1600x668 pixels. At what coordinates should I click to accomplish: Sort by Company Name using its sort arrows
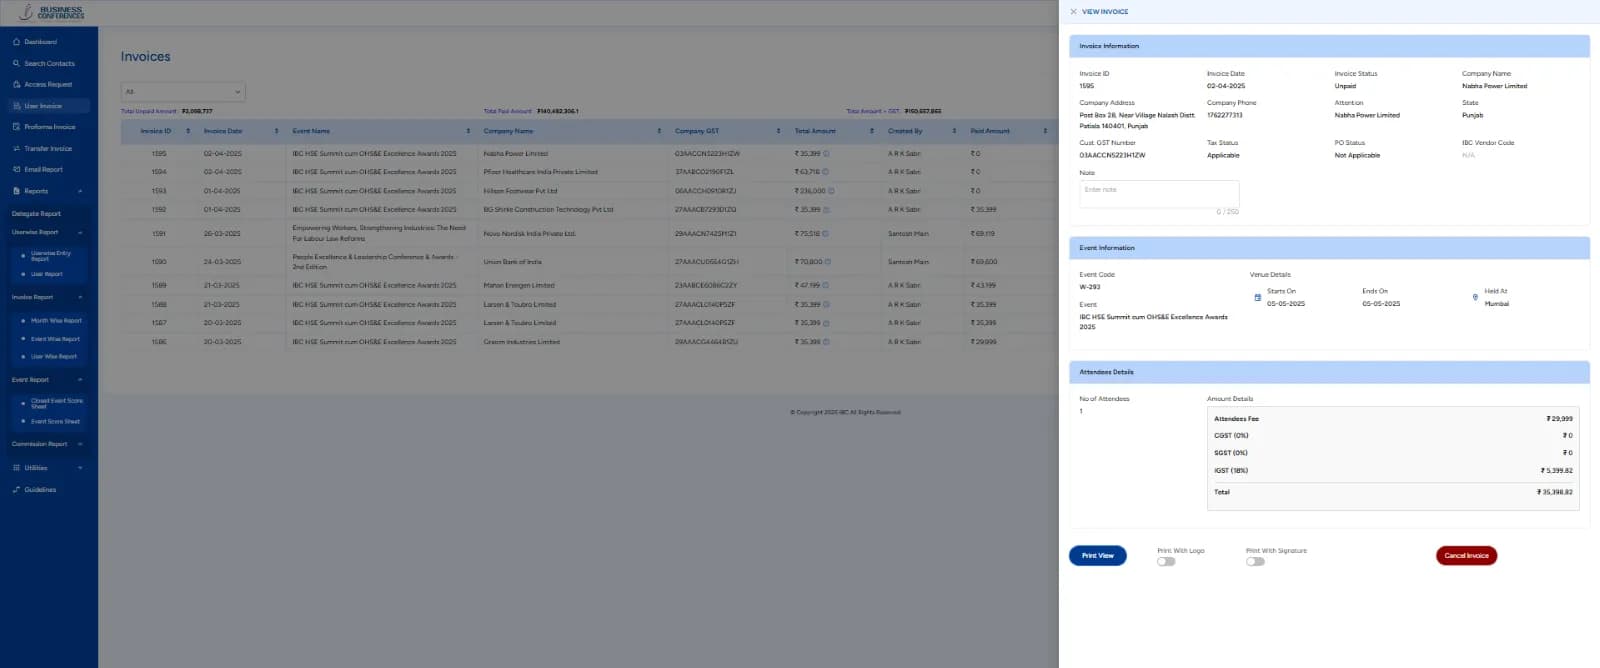coord(659,131)
